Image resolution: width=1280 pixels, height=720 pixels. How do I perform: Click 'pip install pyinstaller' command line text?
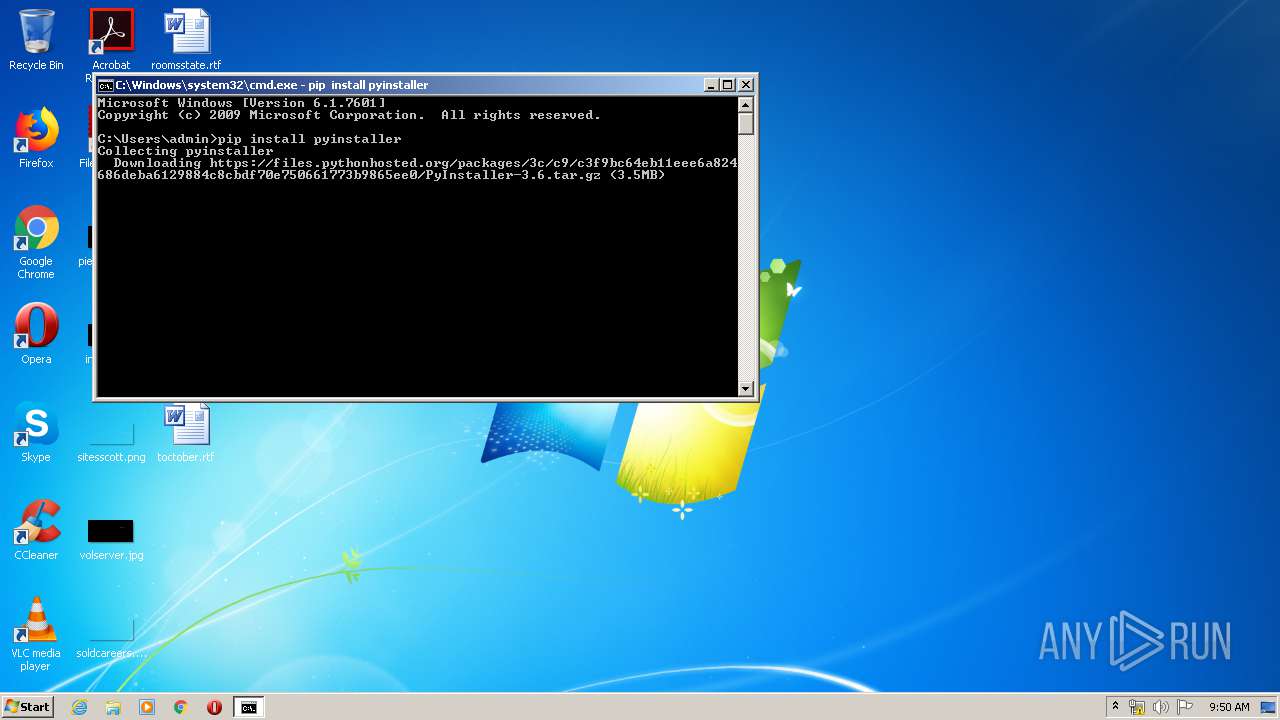pos(310,139)
